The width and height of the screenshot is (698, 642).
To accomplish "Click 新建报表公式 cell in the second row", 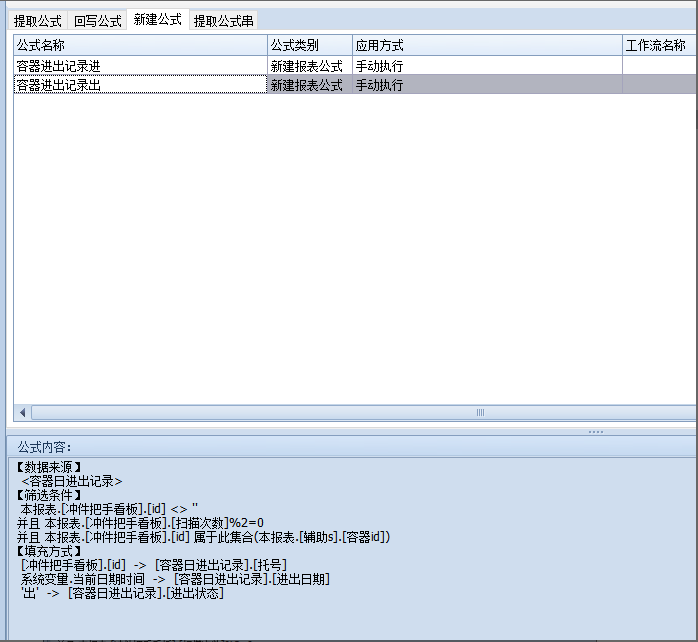I will (309, 86).
